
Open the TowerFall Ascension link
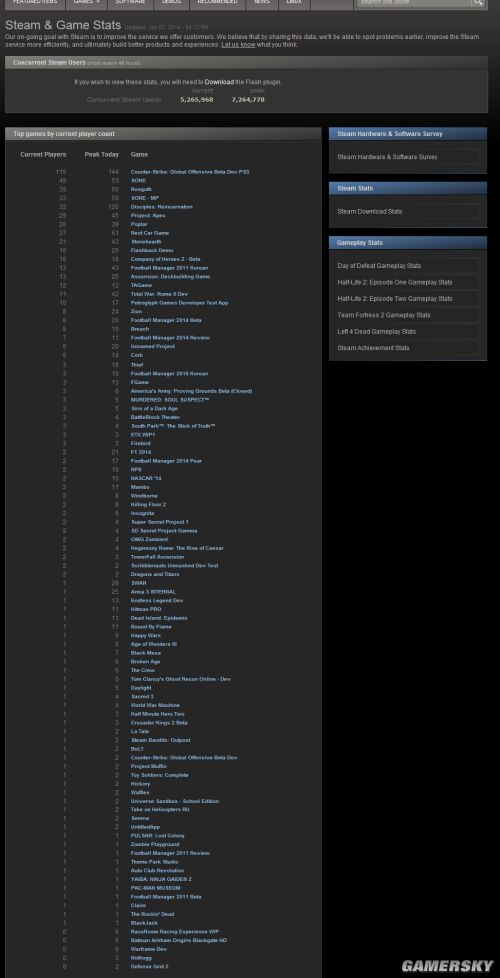coord(157,557)
